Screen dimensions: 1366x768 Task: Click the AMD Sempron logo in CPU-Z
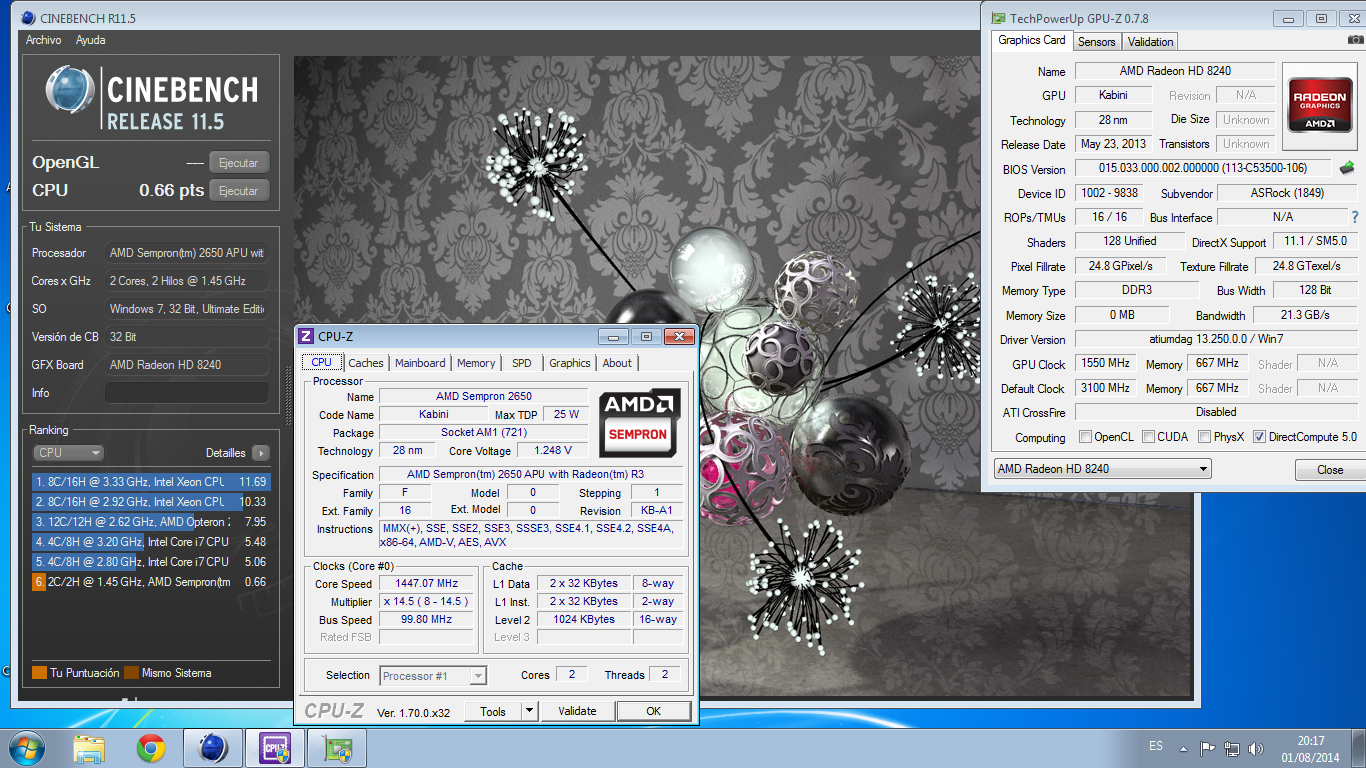pyautogui.click(x=640, y=422)
